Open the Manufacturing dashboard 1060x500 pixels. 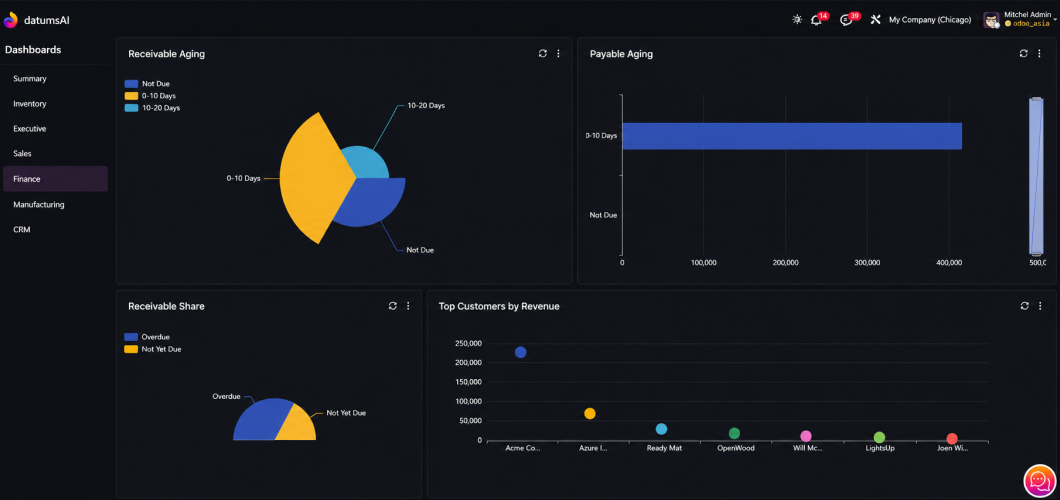pos(55,204)
